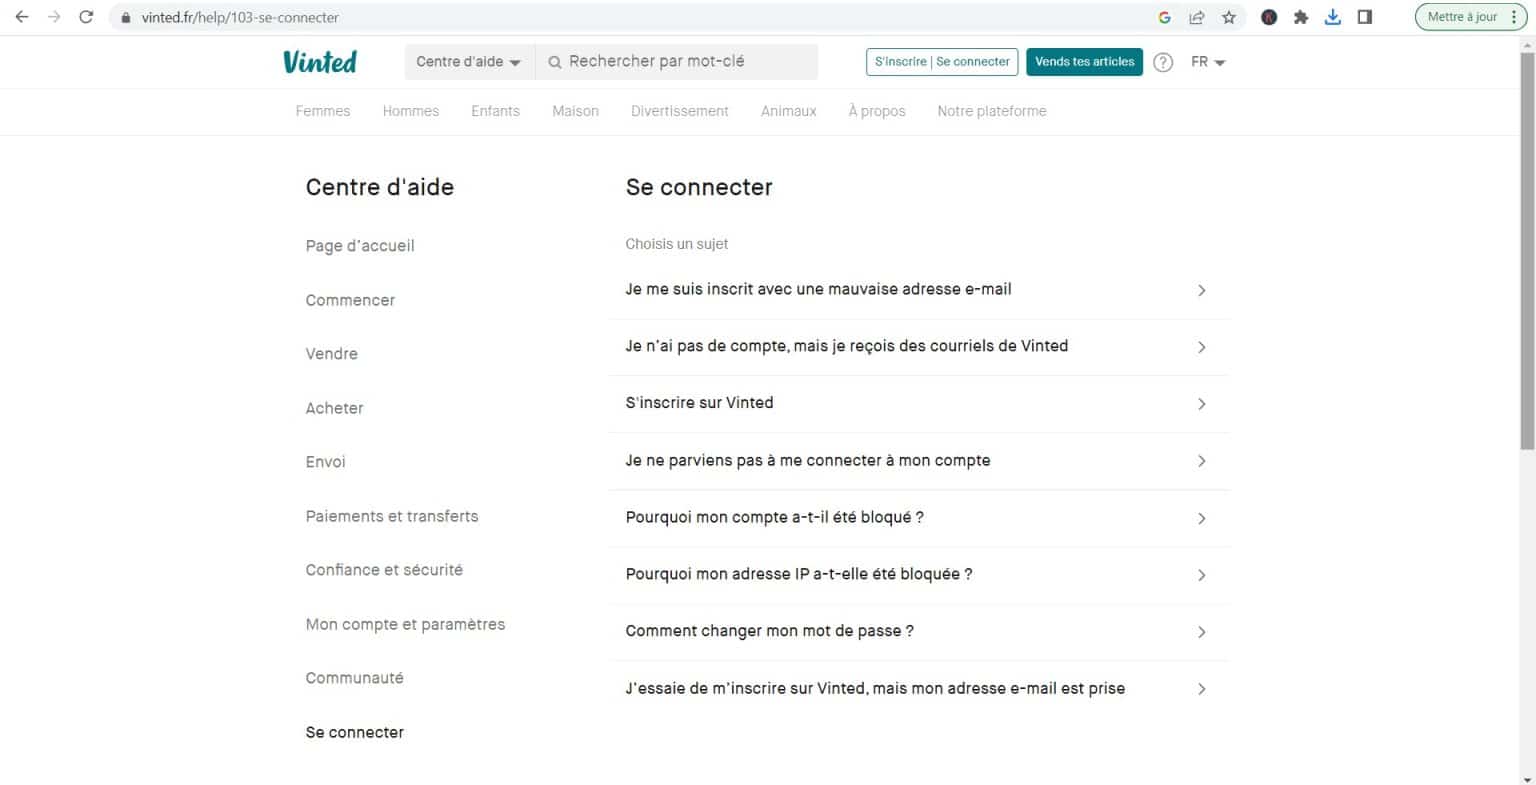The image size is (1536, 785).
Task: Bookmark this page via the star icon
Action: pos(1228,16)
